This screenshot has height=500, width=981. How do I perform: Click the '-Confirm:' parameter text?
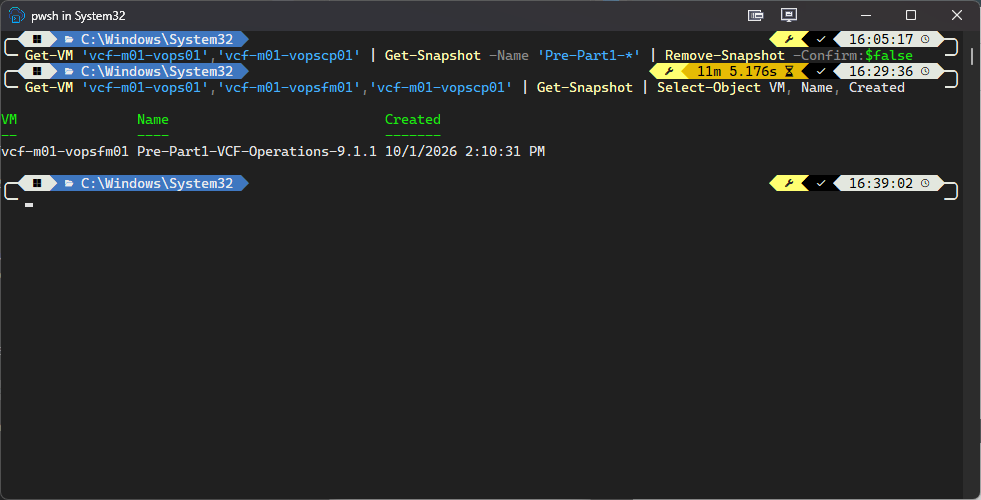coord(828,56)
